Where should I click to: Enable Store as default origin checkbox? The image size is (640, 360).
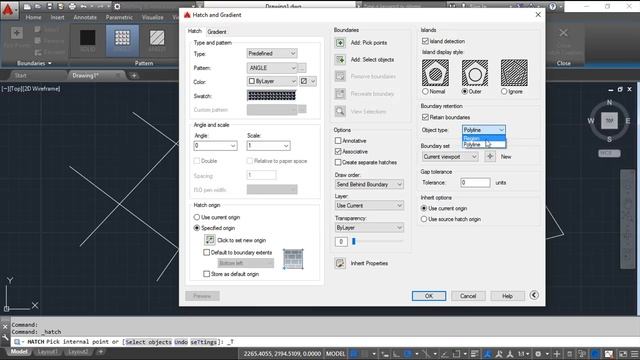click(207, 274)
